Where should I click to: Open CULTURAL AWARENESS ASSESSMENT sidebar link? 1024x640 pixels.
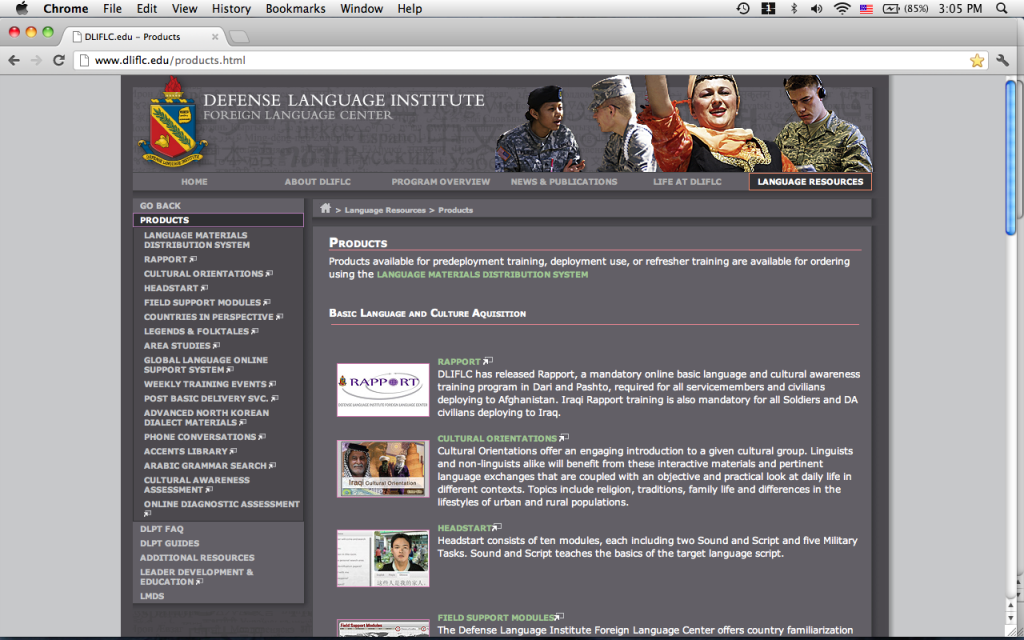197,485
